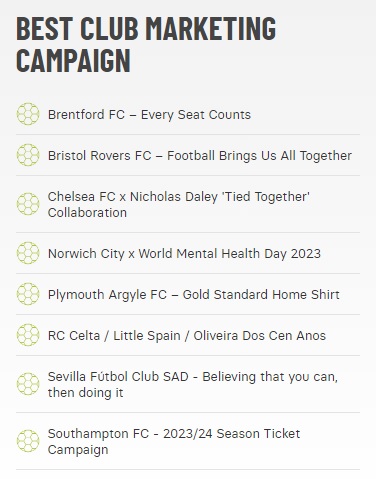This screenshot has height=479, width=378.
Task: Open Football Brings Us All Together nominee
Action: 200,156
